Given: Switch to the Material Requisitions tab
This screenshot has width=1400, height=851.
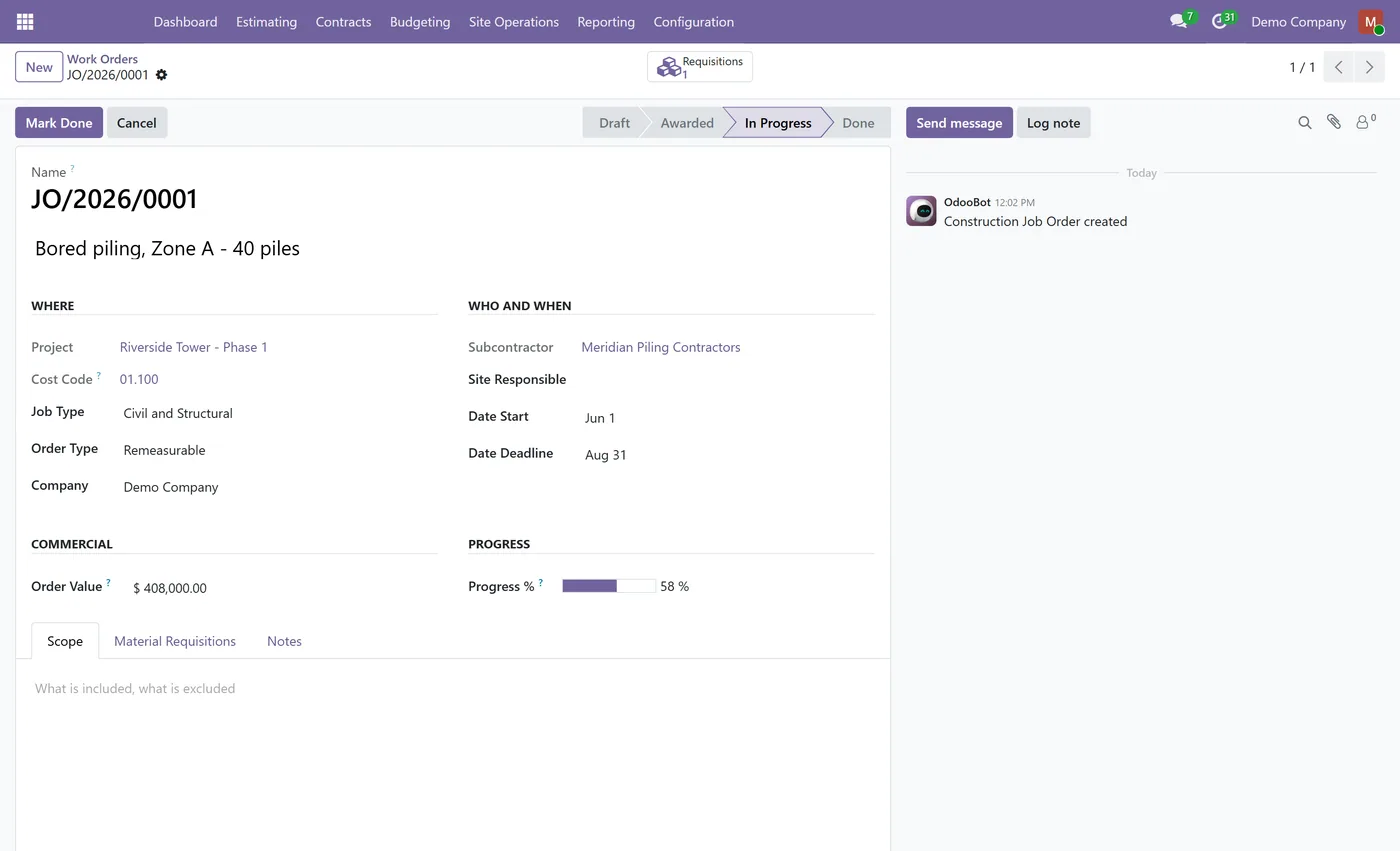Looking at the screenshot, I should click(175, 641).
